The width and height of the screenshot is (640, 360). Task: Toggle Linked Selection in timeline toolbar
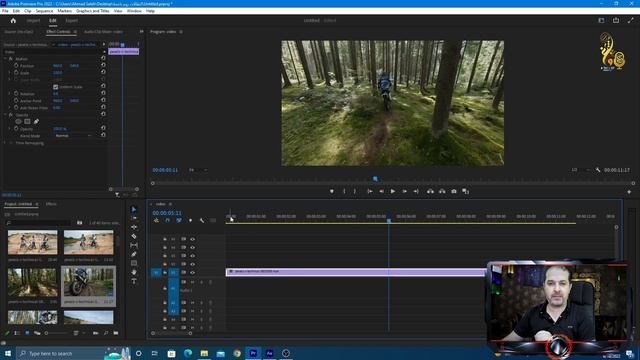[179, 220]
